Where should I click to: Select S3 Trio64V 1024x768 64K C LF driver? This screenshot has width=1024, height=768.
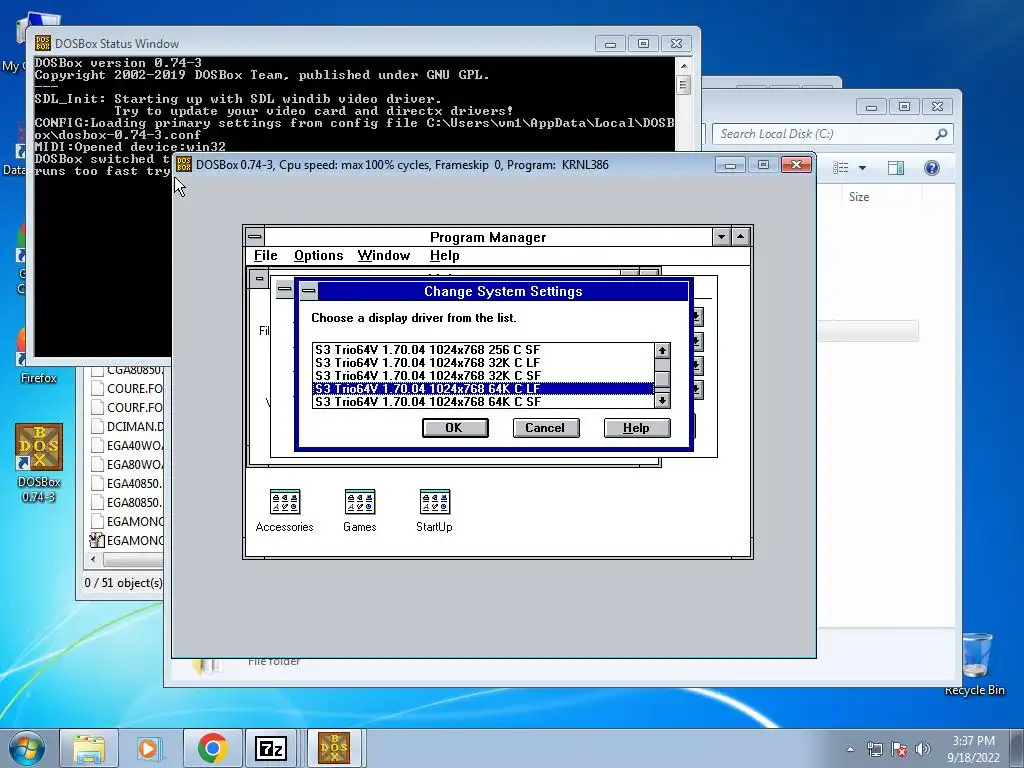click(483, 389)
